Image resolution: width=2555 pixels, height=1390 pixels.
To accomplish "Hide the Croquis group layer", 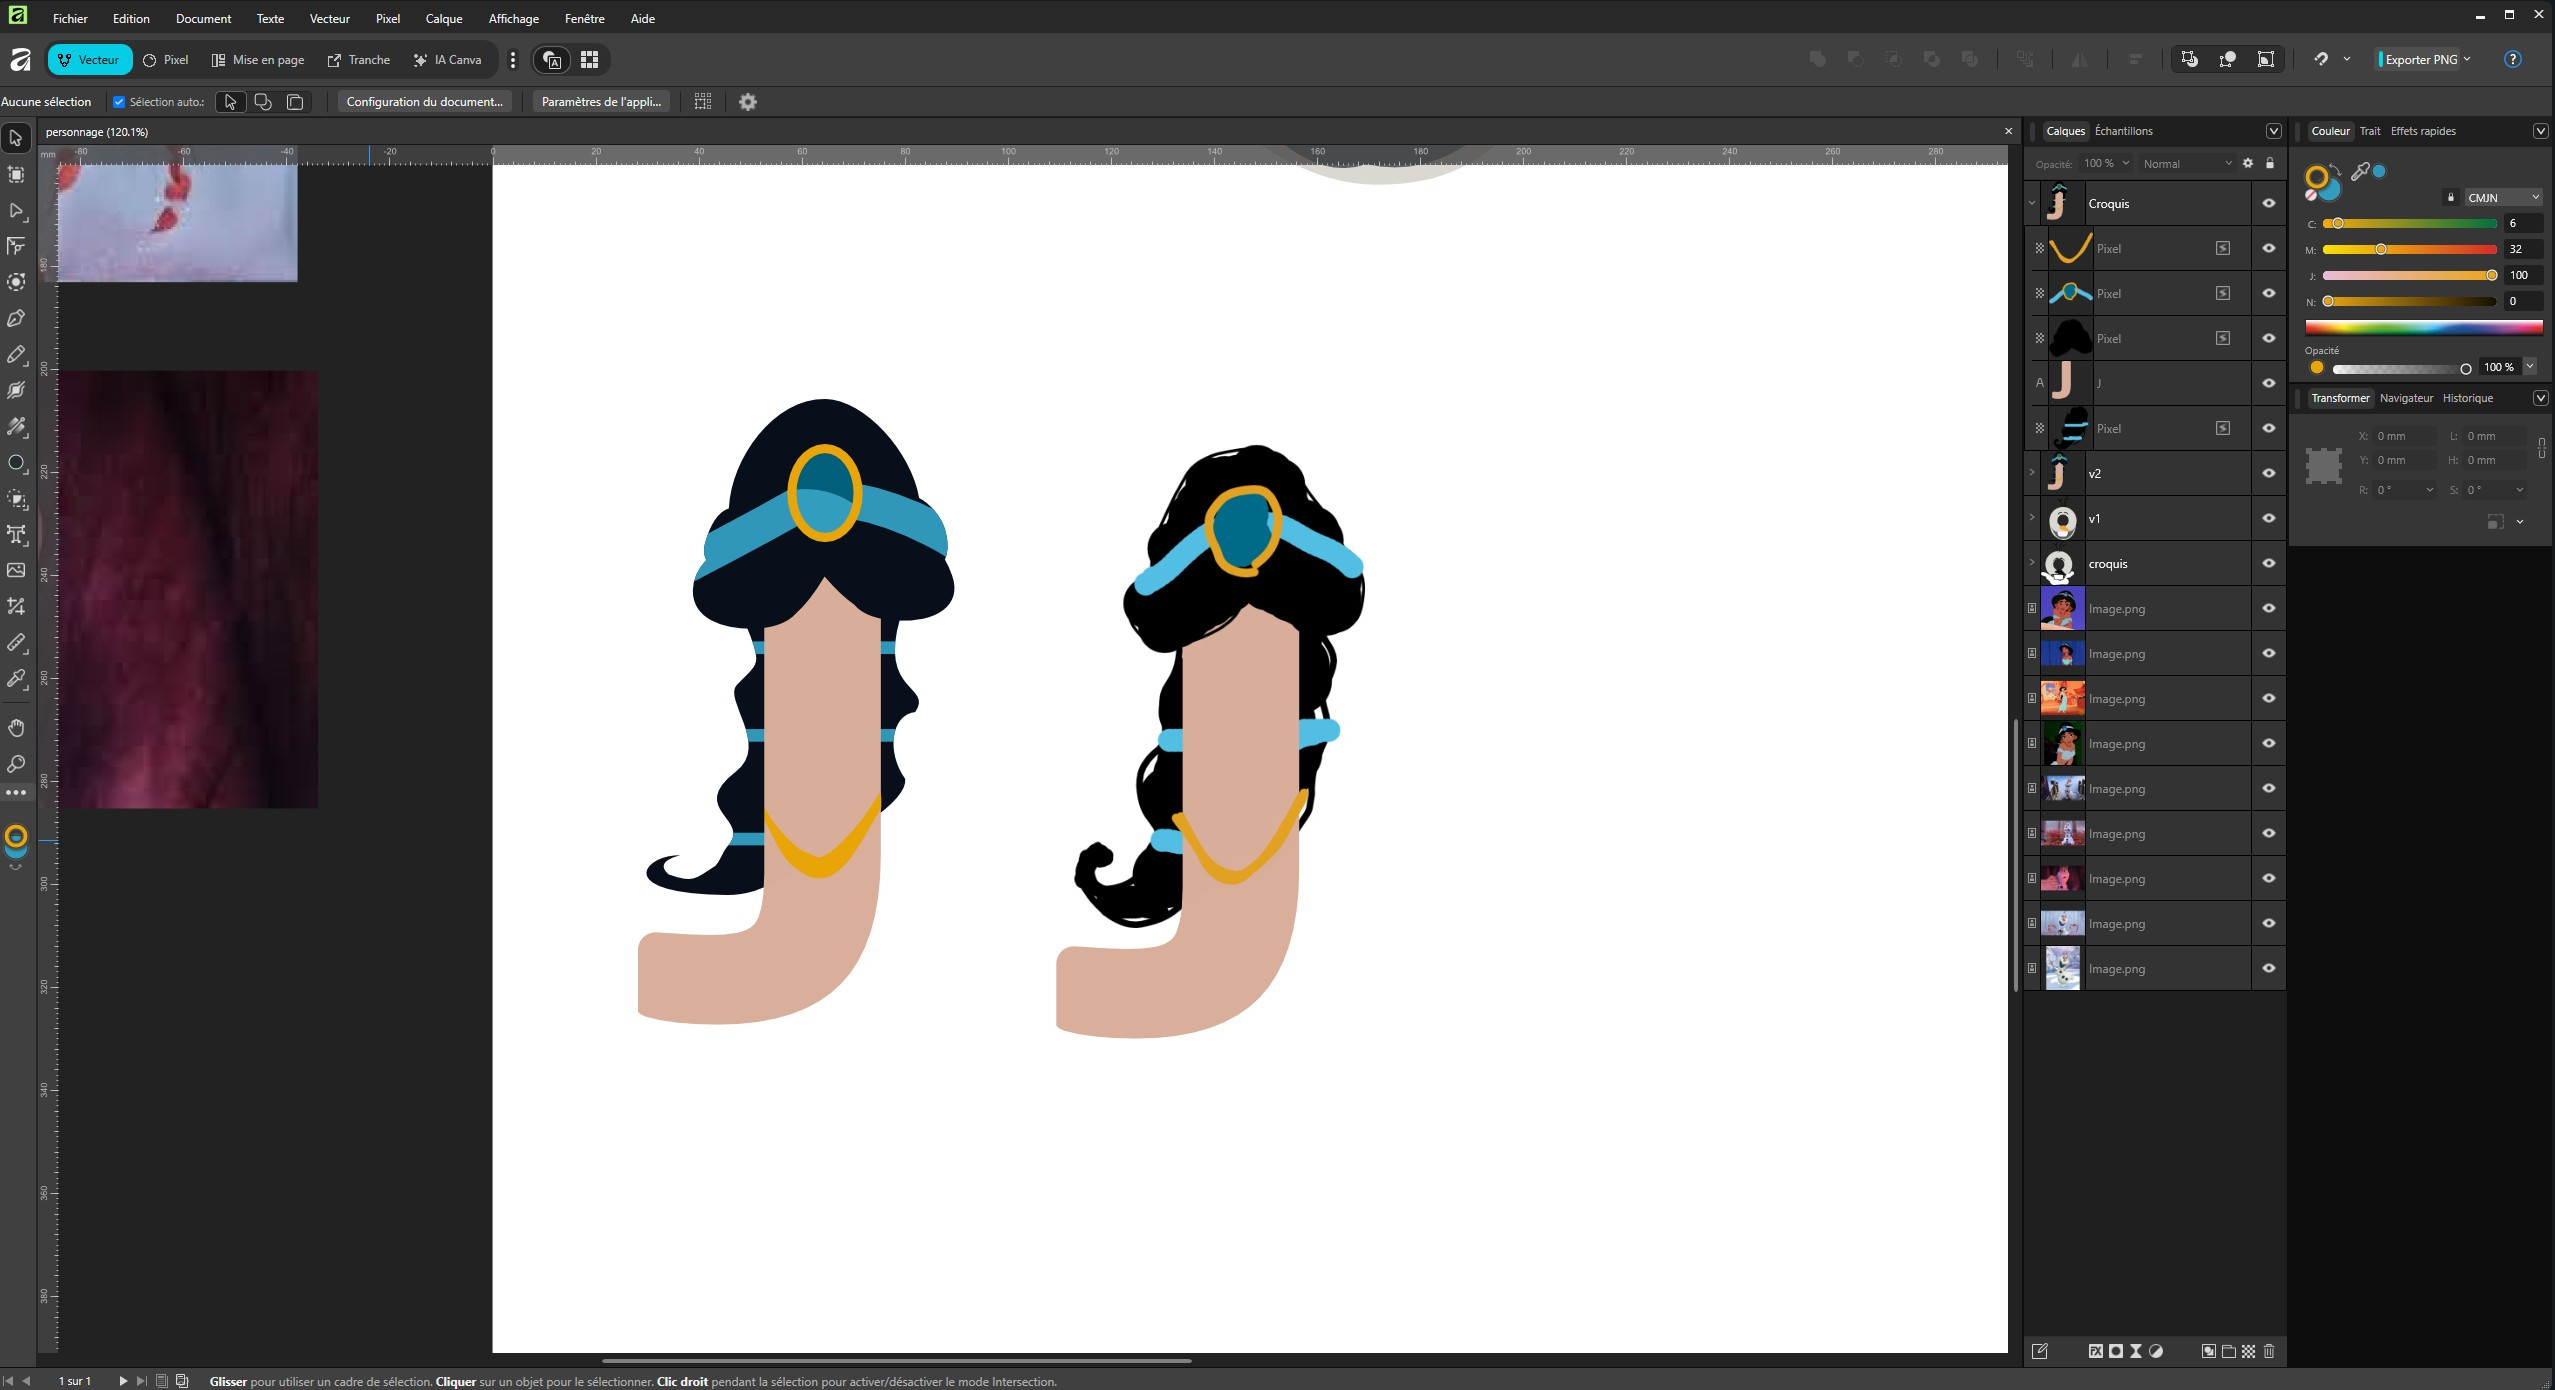I will [2268, 203].
